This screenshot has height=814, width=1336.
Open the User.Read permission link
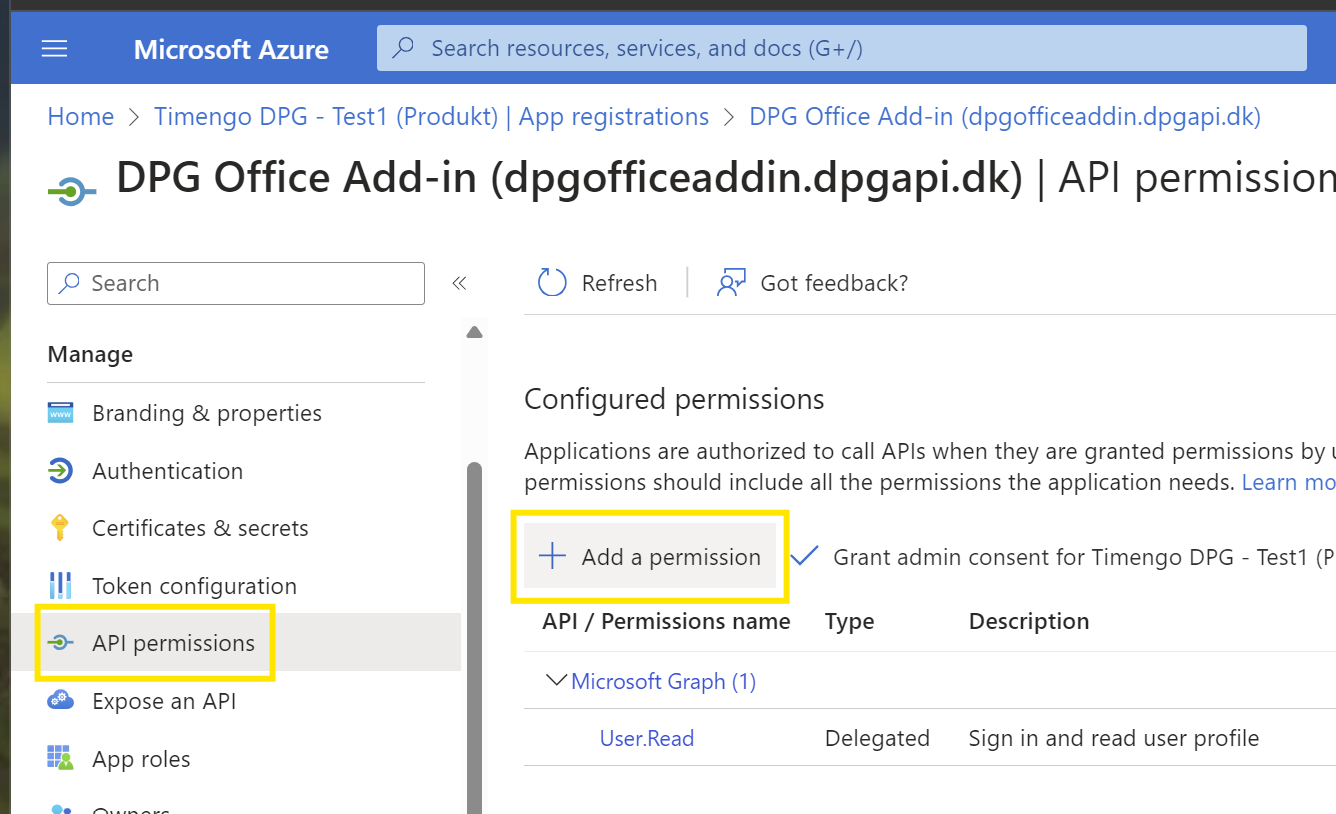(646, 738)
